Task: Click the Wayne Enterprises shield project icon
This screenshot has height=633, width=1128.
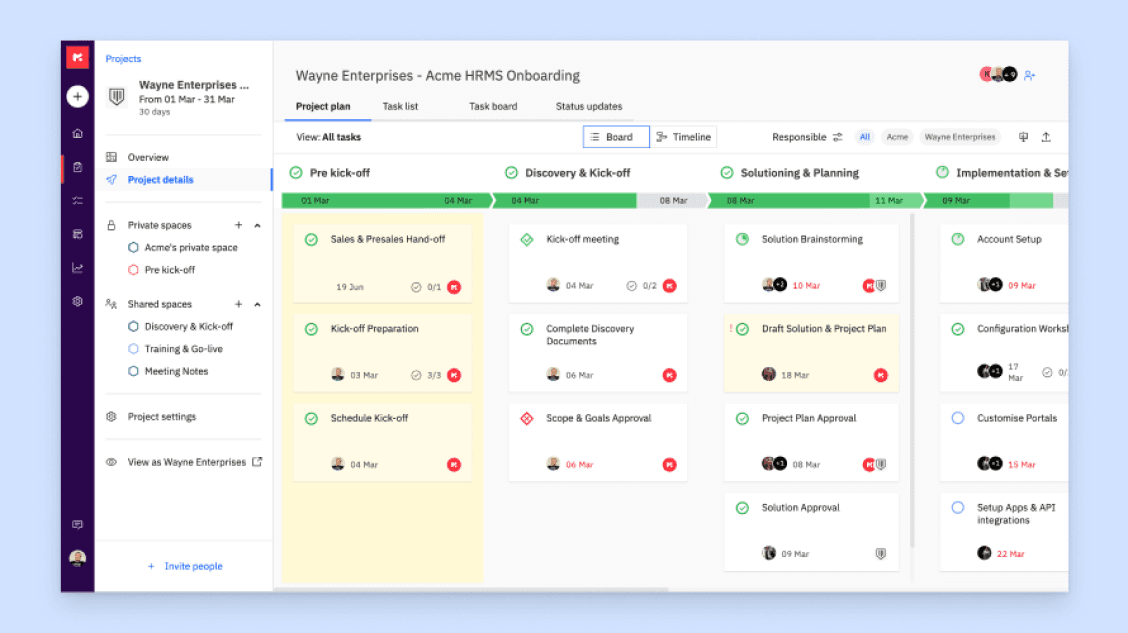Action: (x=117, y=96)
